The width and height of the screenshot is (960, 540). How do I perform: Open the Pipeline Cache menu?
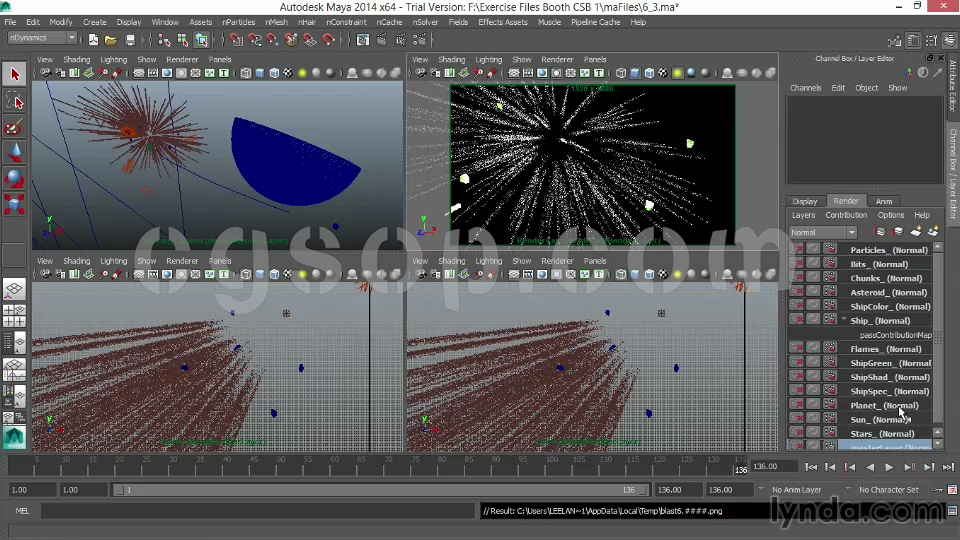pyautogui.click(x=595, y=22)
